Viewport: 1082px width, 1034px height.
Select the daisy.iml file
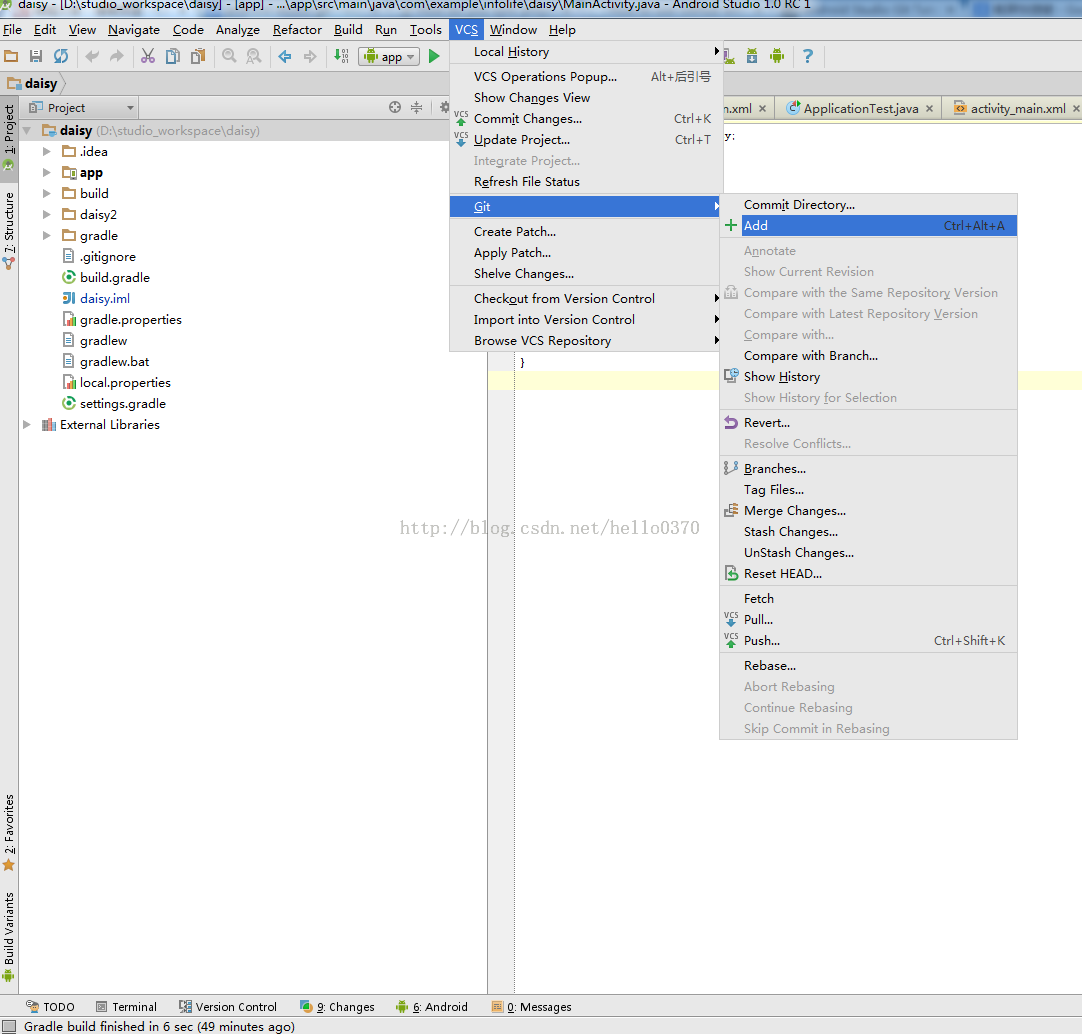pos(105,298)
